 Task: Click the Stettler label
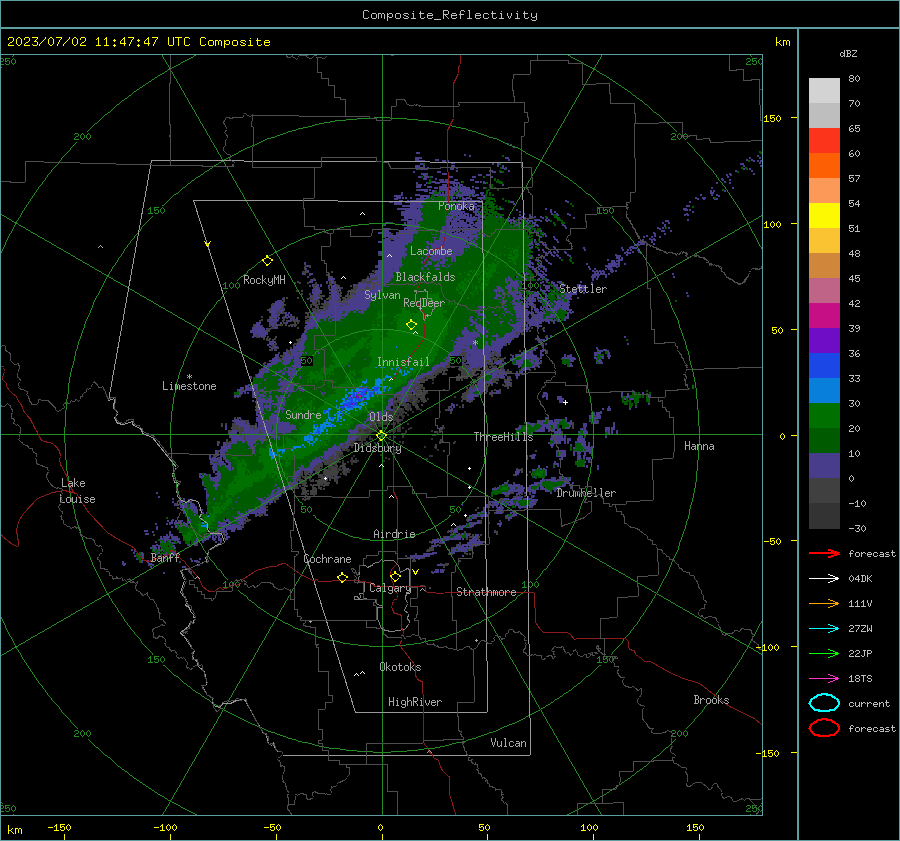pyautogui.click(x=583, y=289)
